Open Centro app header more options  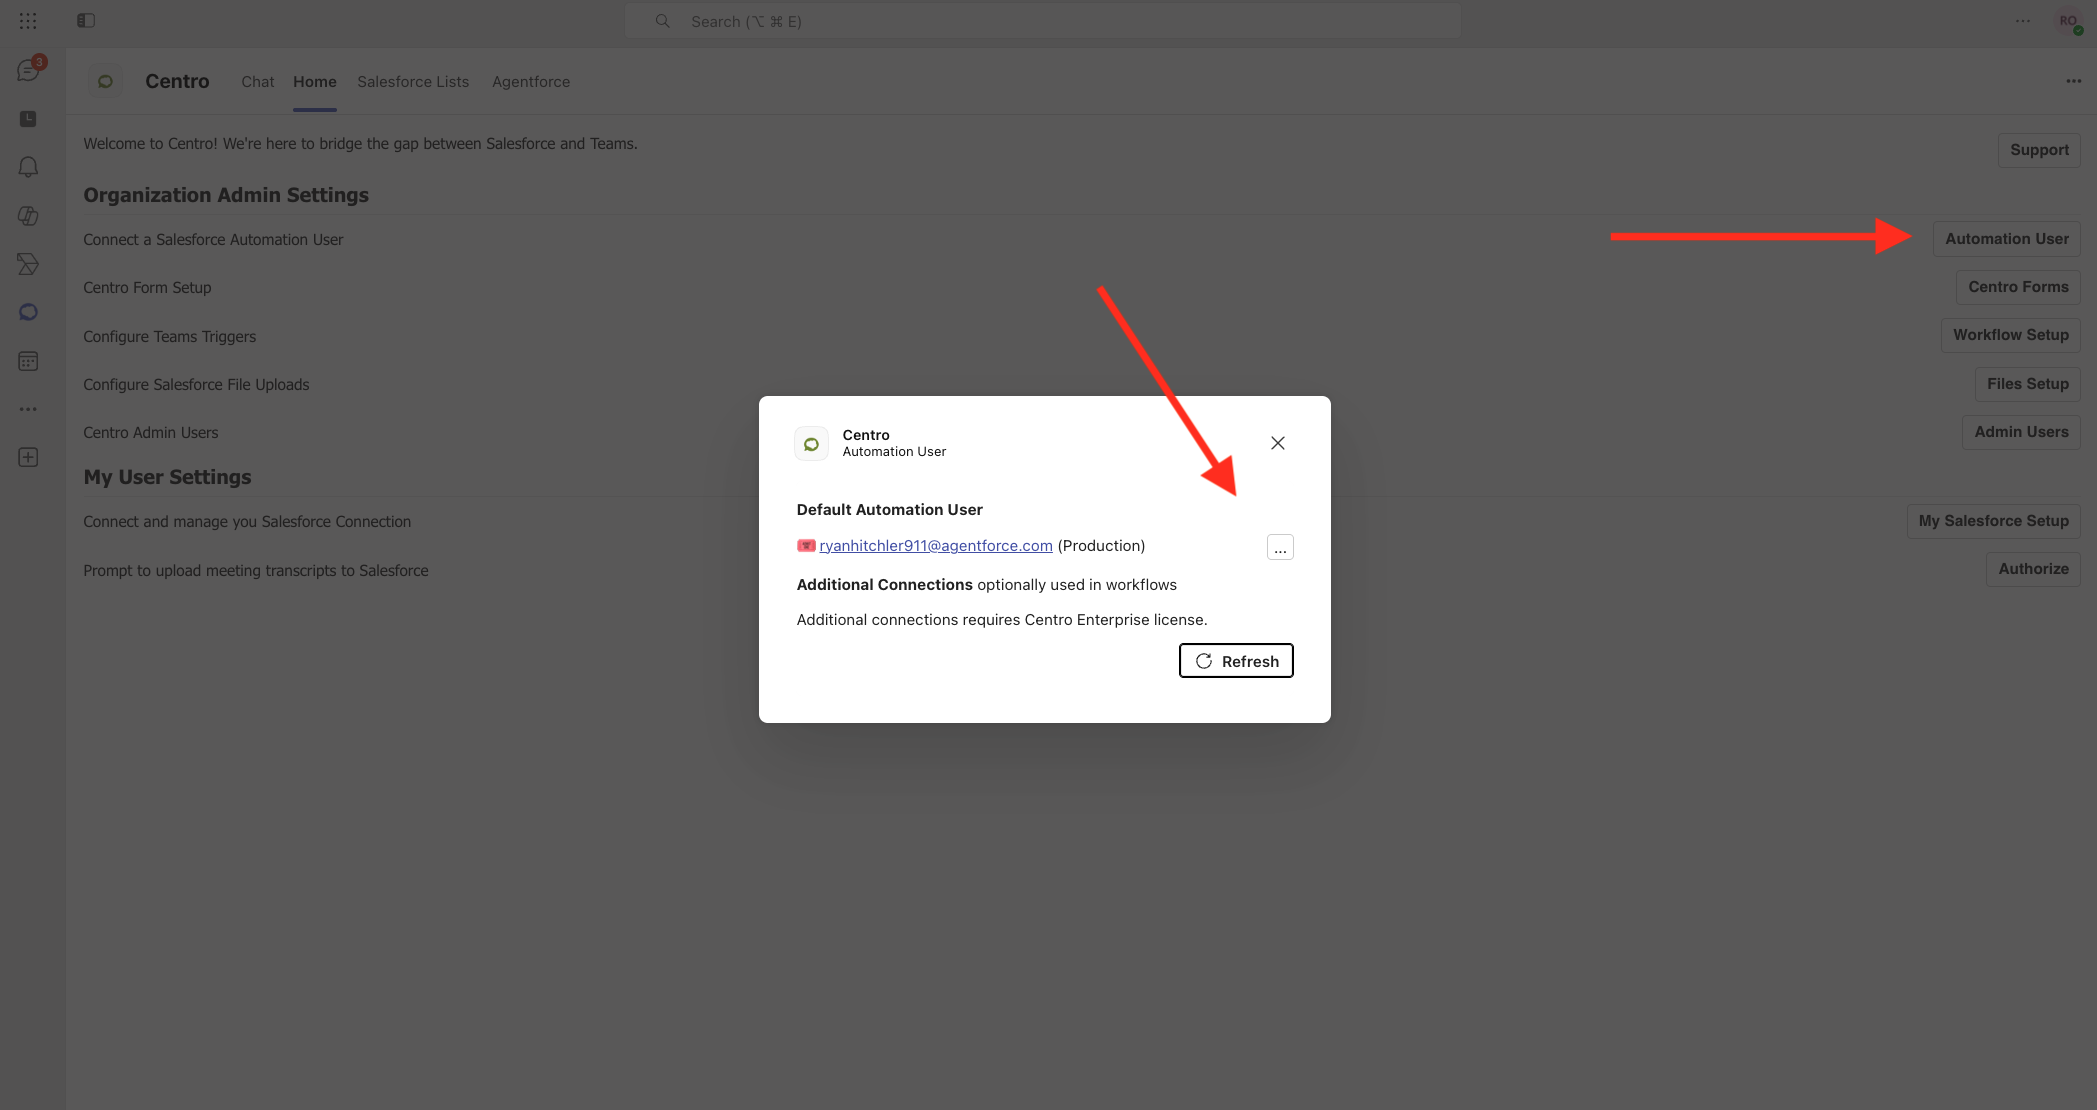click(2074, 81)
